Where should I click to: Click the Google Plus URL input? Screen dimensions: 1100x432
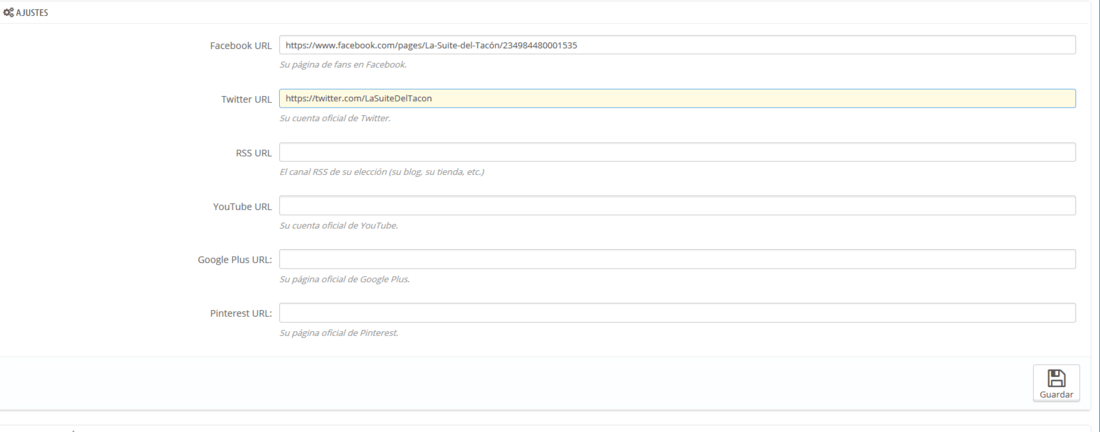[677, 259]
